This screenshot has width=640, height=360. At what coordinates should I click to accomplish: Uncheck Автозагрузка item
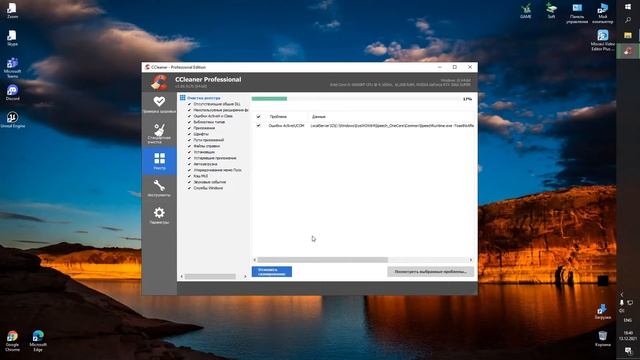[x=189, y=164]
